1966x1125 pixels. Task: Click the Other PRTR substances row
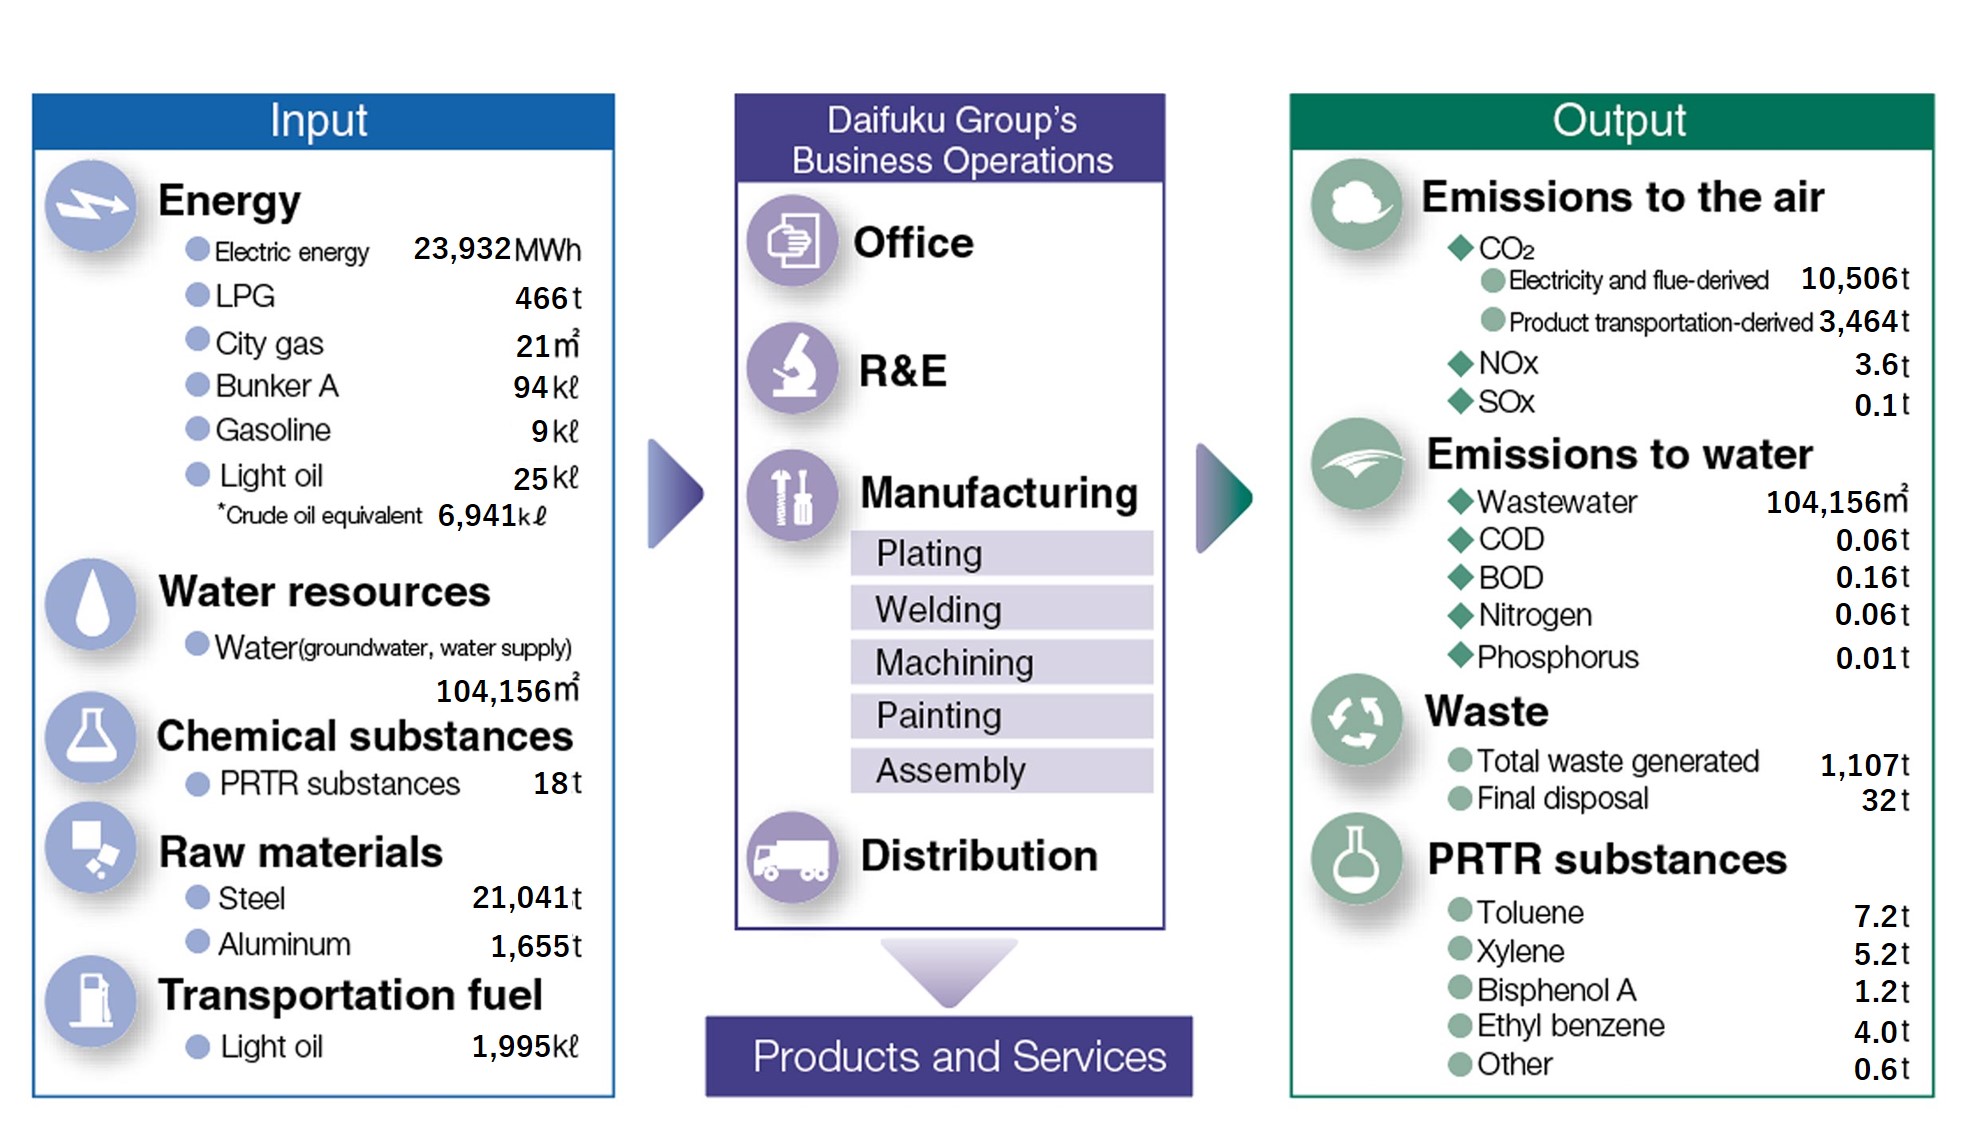pyautogui.click(x=1679, y=1066)
